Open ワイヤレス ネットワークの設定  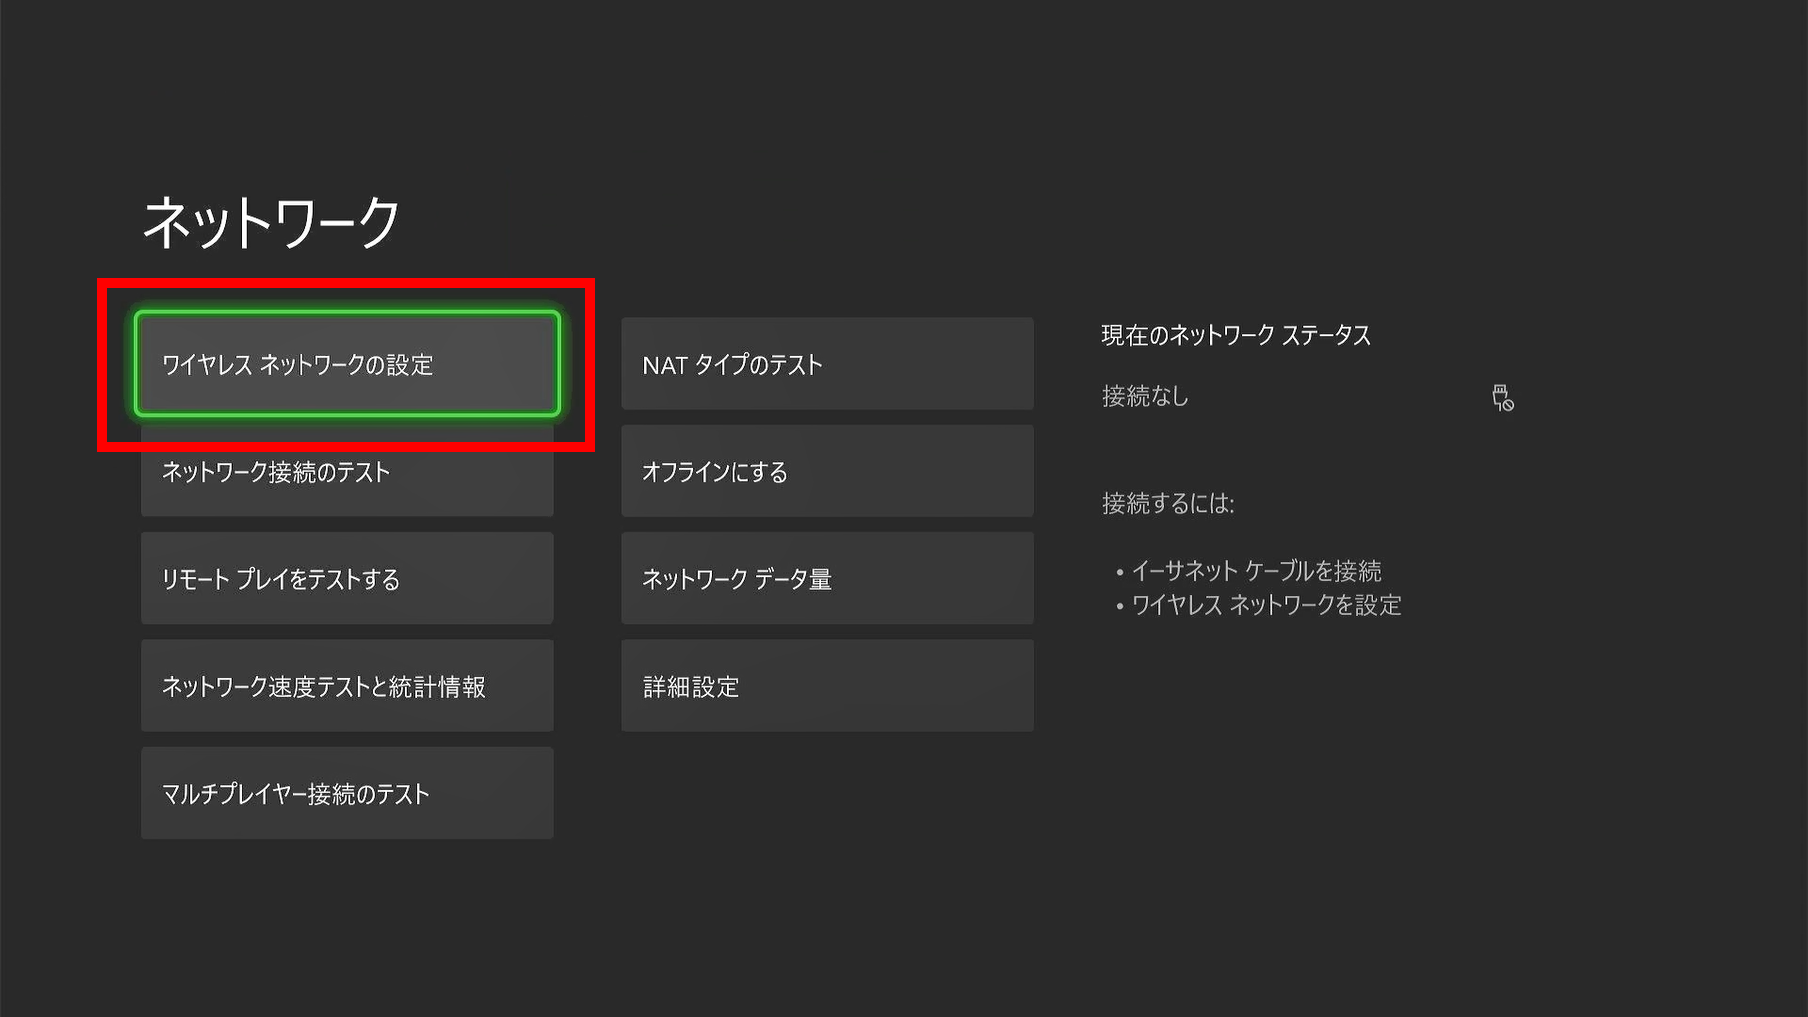click(347, 364)
